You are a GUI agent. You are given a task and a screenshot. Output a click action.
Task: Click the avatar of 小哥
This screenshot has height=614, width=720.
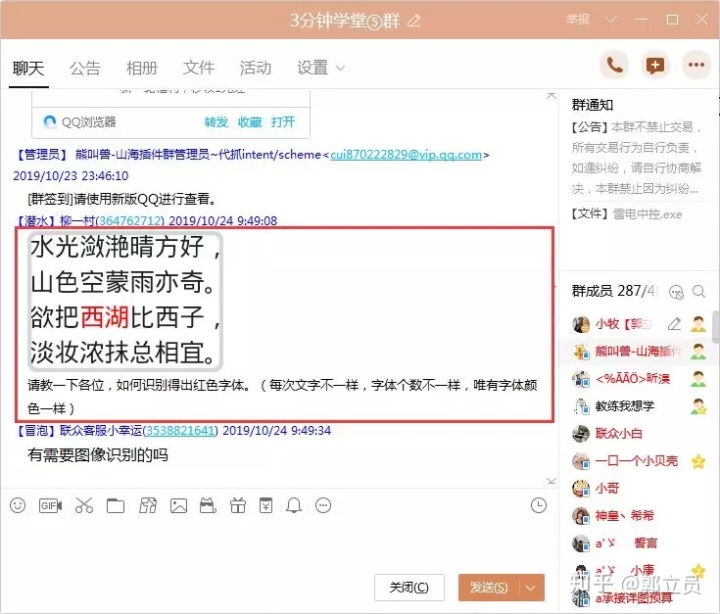click(581, 488)
